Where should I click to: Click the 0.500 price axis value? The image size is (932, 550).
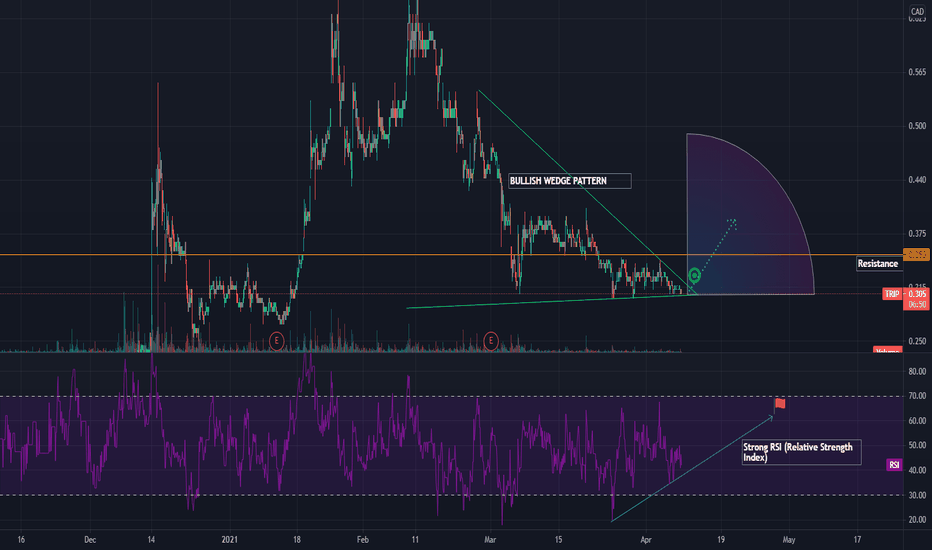coord(917,126)
